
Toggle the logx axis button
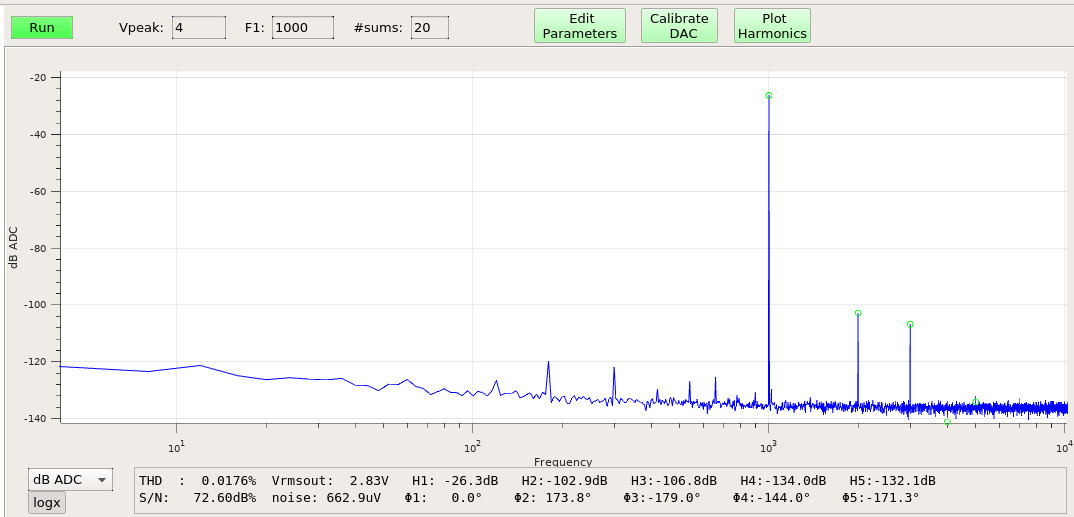(x=47, y=503)
